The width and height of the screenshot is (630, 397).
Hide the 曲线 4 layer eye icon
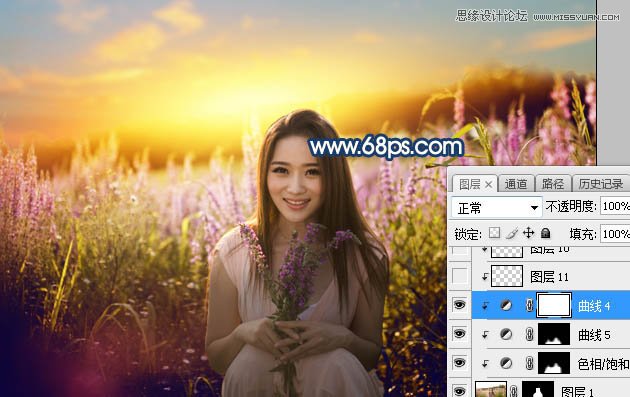[x=460, y=305]
